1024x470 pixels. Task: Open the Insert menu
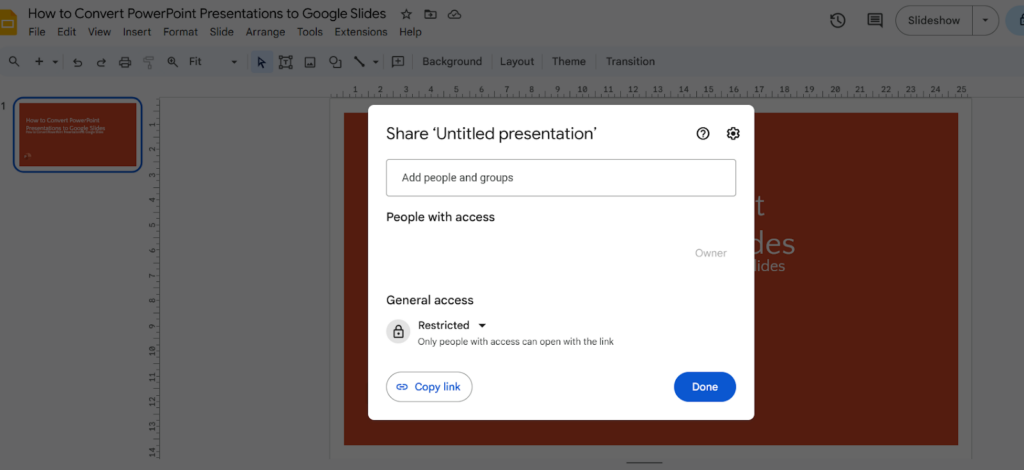pos(137,32)
